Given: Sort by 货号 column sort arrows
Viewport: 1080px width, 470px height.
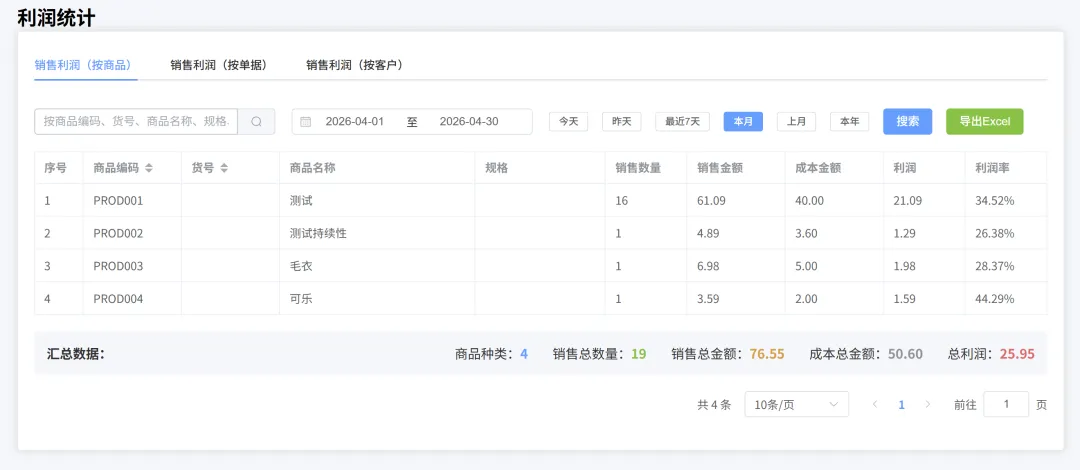Looking at the screenshot, I should (x=224, y=168).
